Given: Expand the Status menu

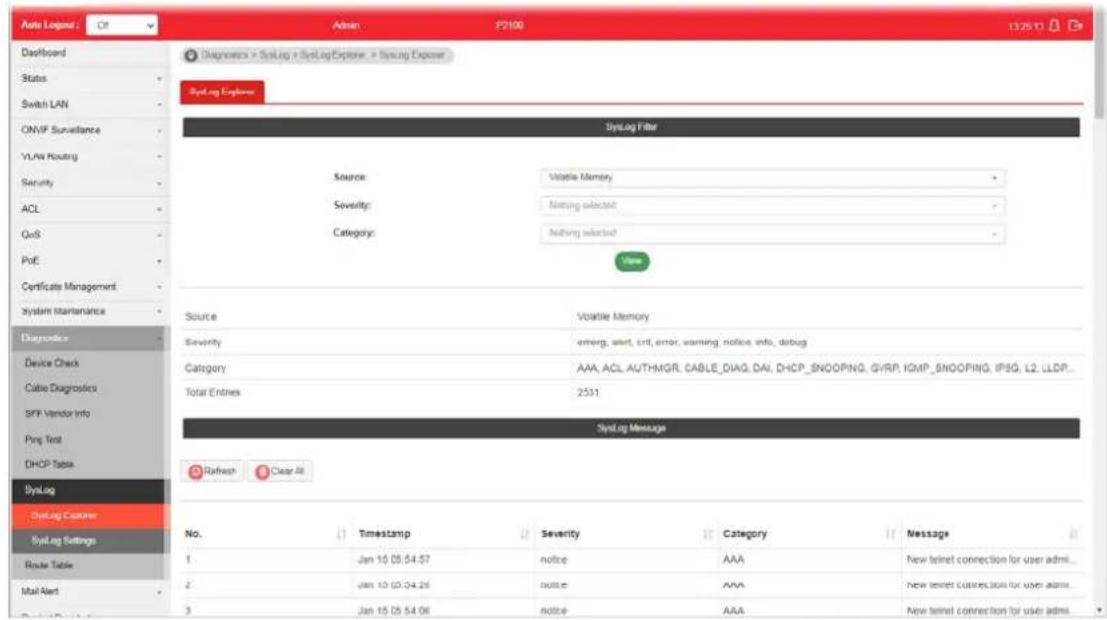Looking at the screenshot, I should (x=90, y=78).
